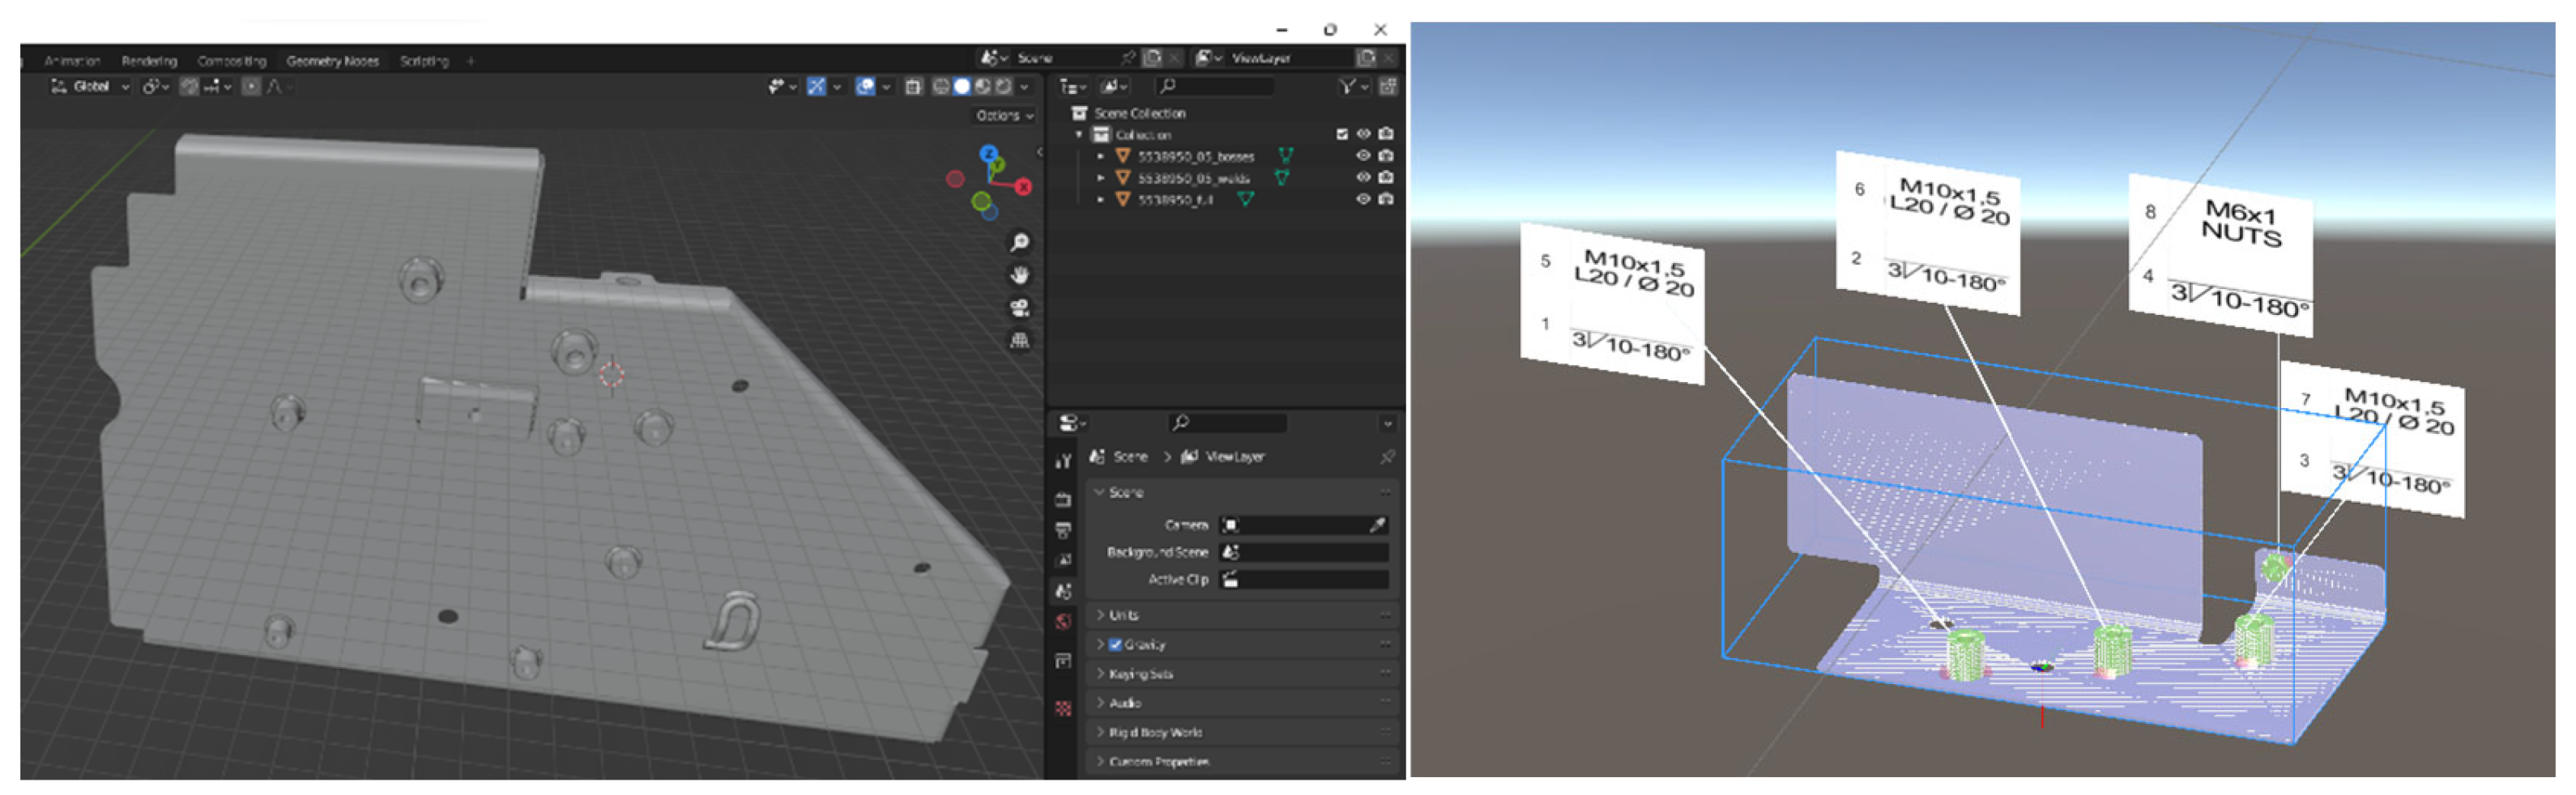Open the Global transform orientation dropdown
The image size is (2576, 795).
(91, 87)
